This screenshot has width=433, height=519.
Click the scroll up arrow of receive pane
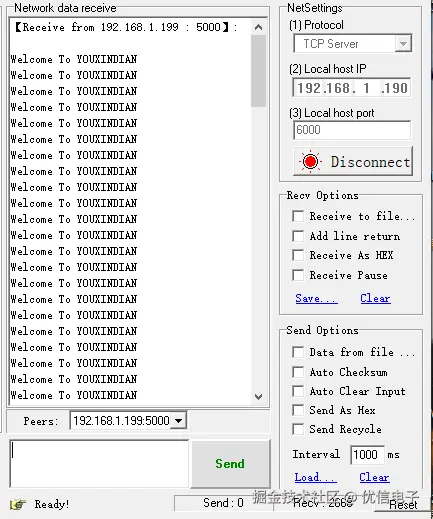(x=258, y=27)
